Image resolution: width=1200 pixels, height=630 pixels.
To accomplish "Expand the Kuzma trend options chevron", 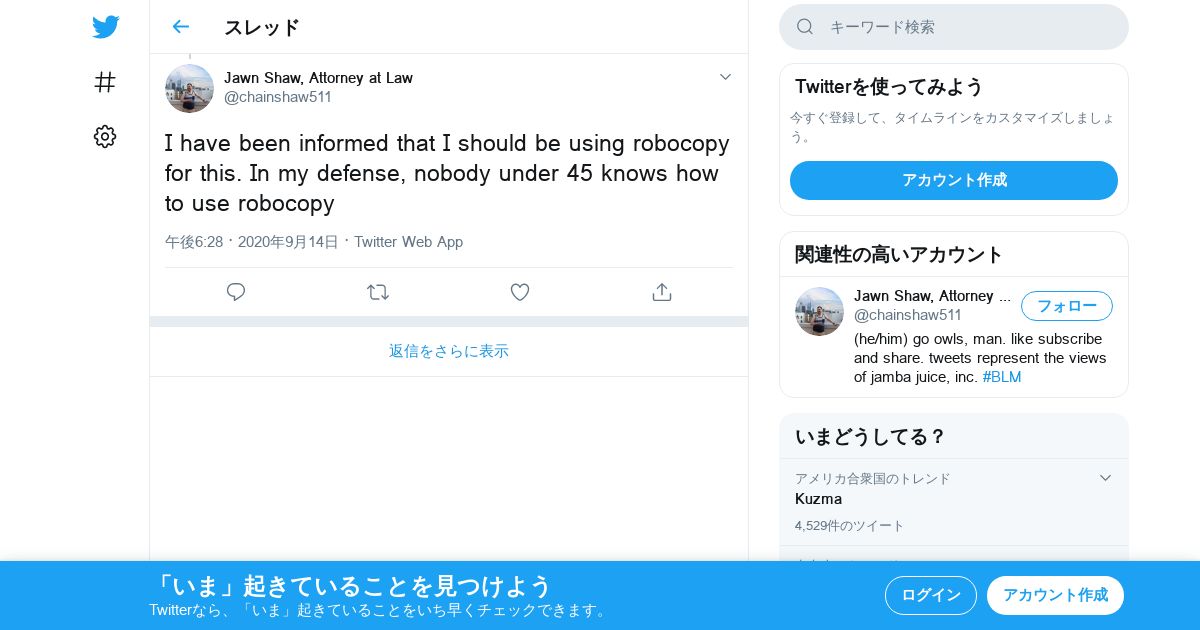I will (1105, 478).
